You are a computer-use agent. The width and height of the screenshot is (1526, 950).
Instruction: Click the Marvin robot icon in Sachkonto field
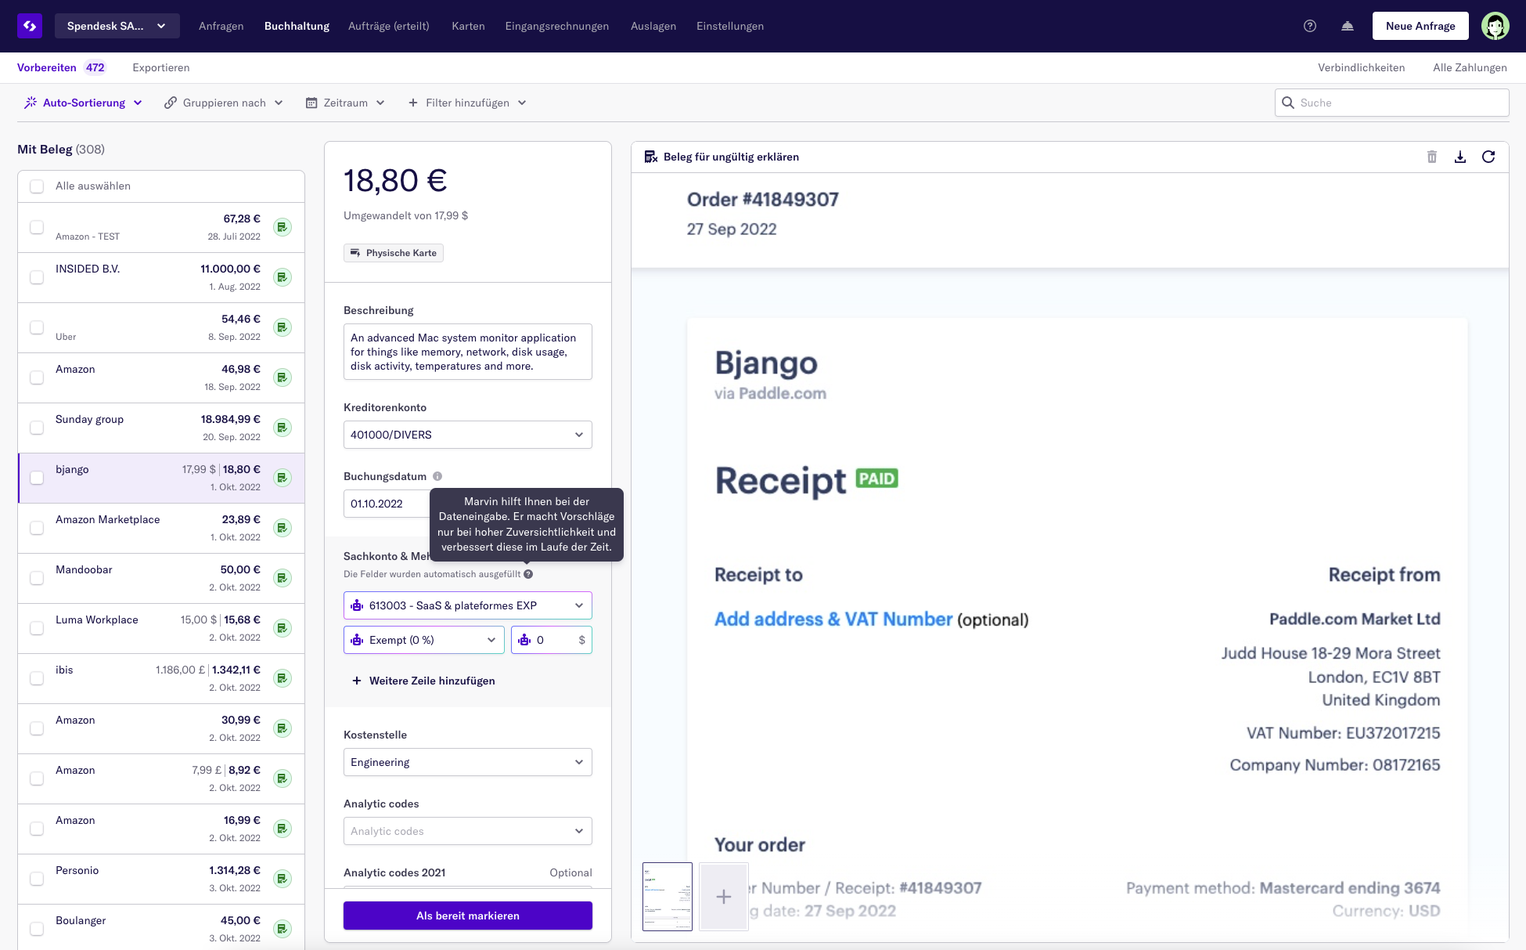point(357,606)
